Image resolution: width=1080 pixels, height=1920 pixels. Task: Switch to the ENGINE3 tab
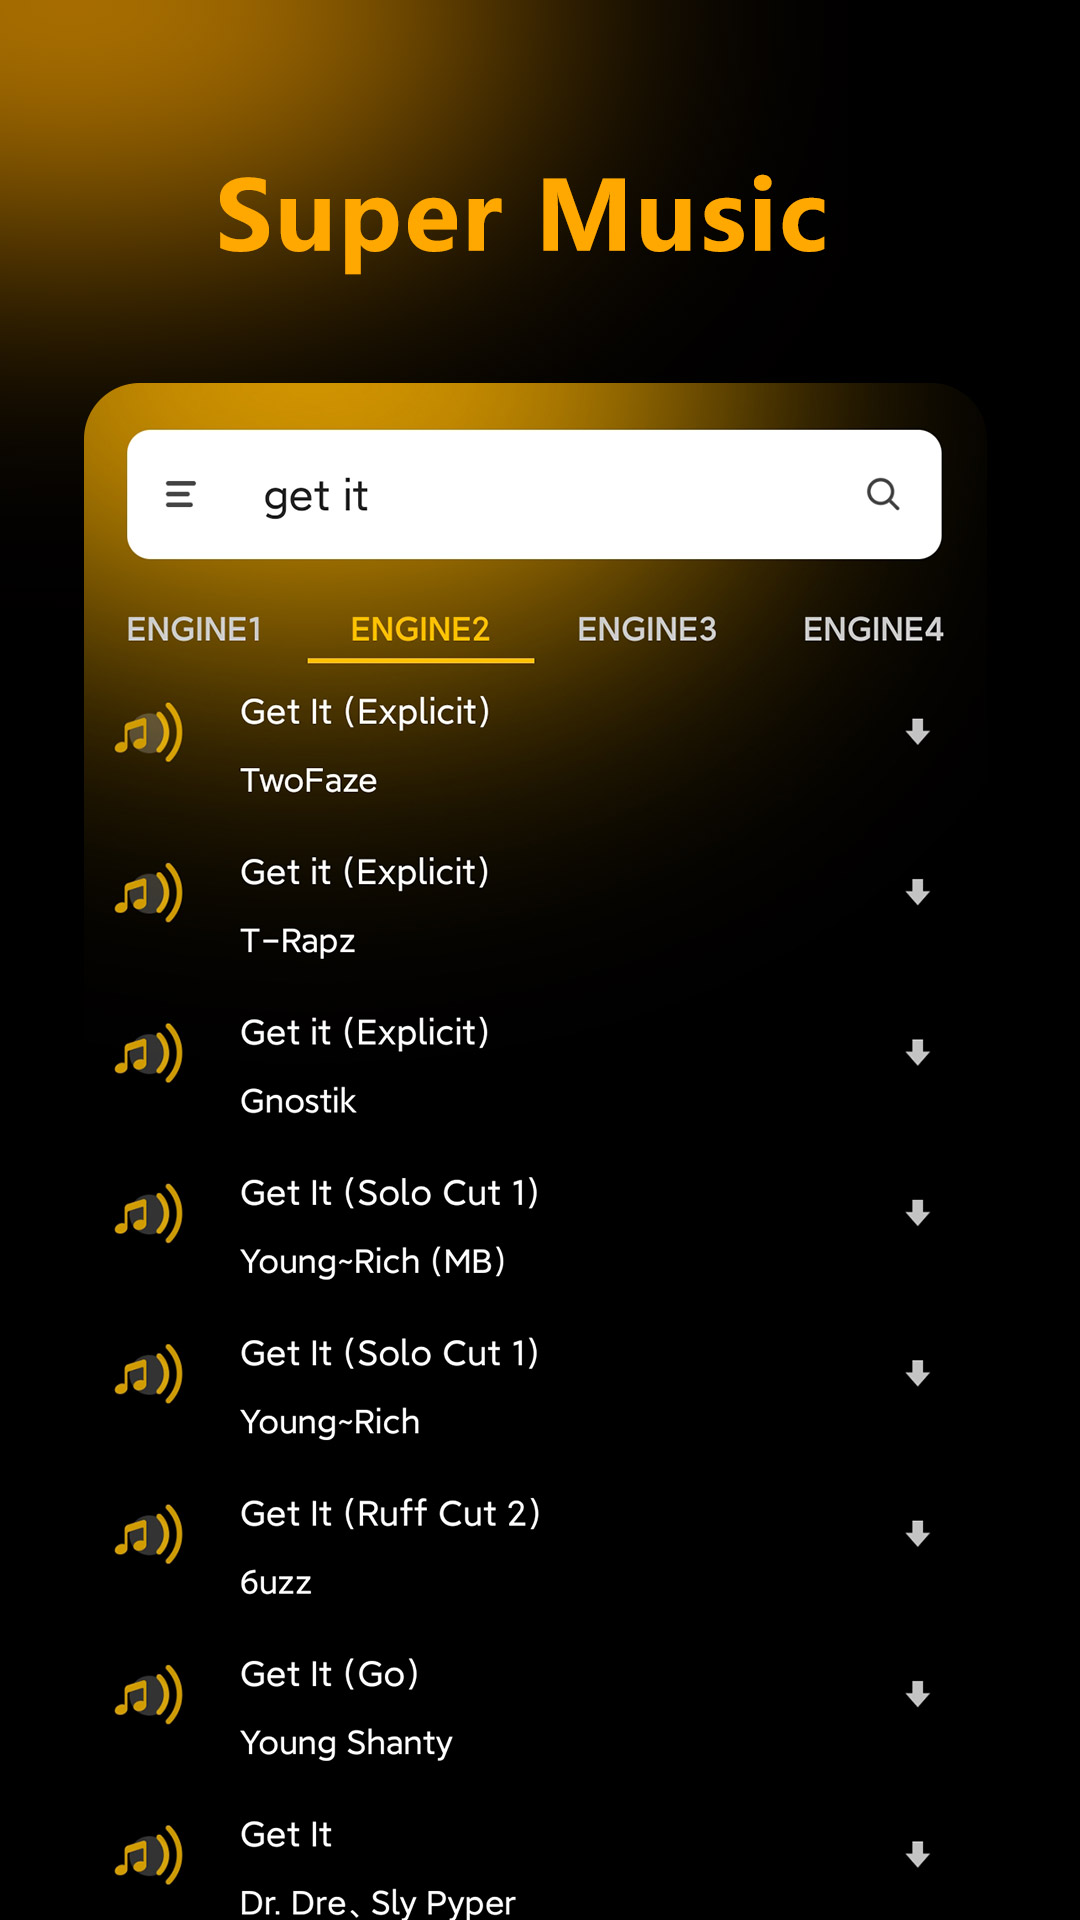click(x=647, y=629)
